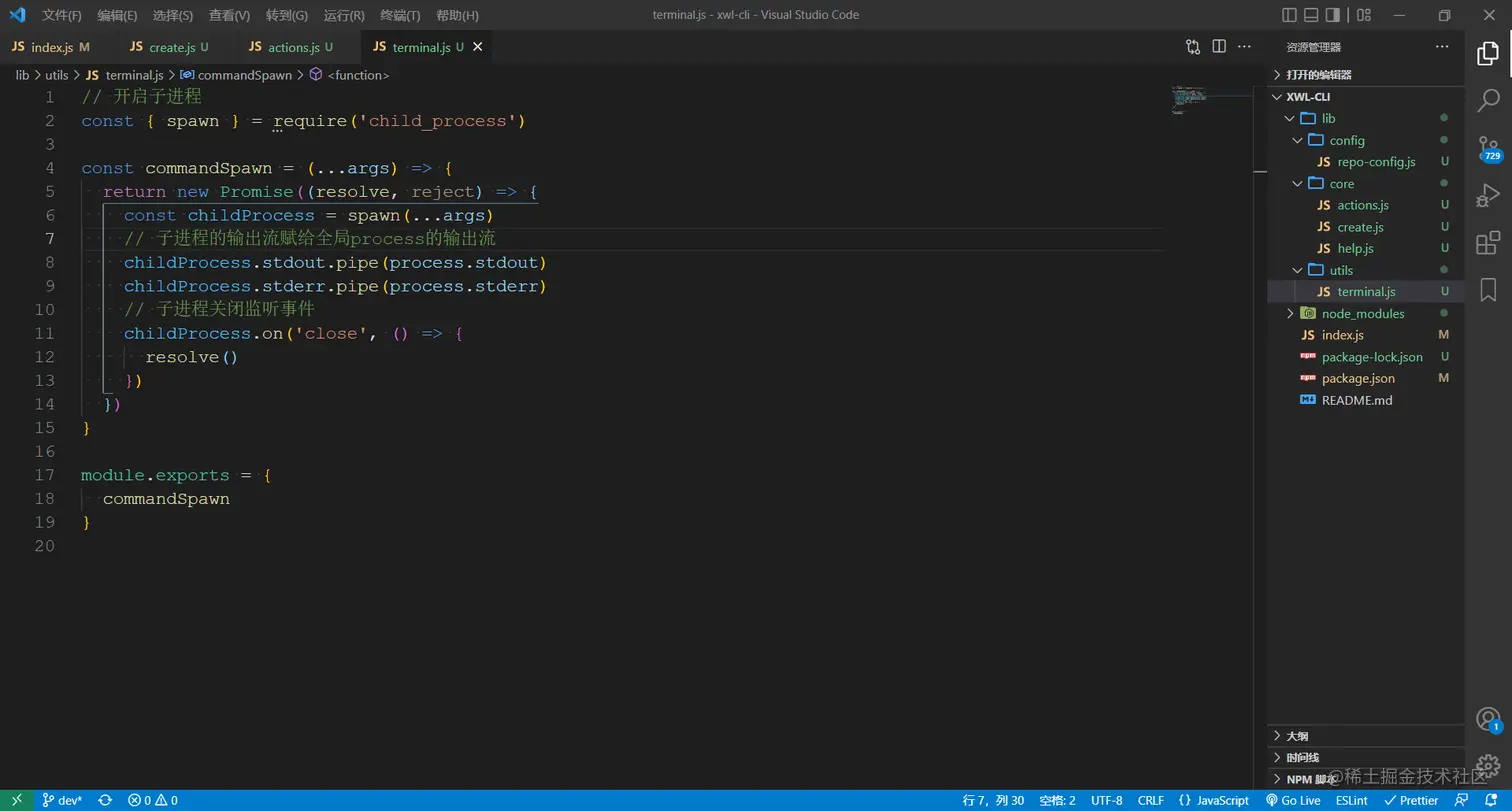The height and width of the screenshot is (811, 1512).
Task: Expand the node_modules folder
Action: tap(1365, 313)
